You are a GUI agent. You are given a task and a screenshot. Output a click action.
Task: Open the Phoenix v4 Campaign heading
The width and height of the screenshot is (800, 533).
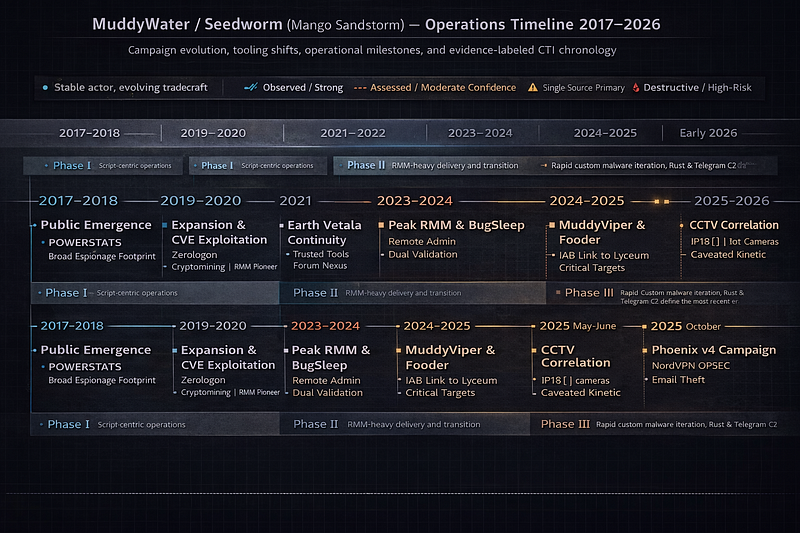pyautogui.click(x=713, y=350)
